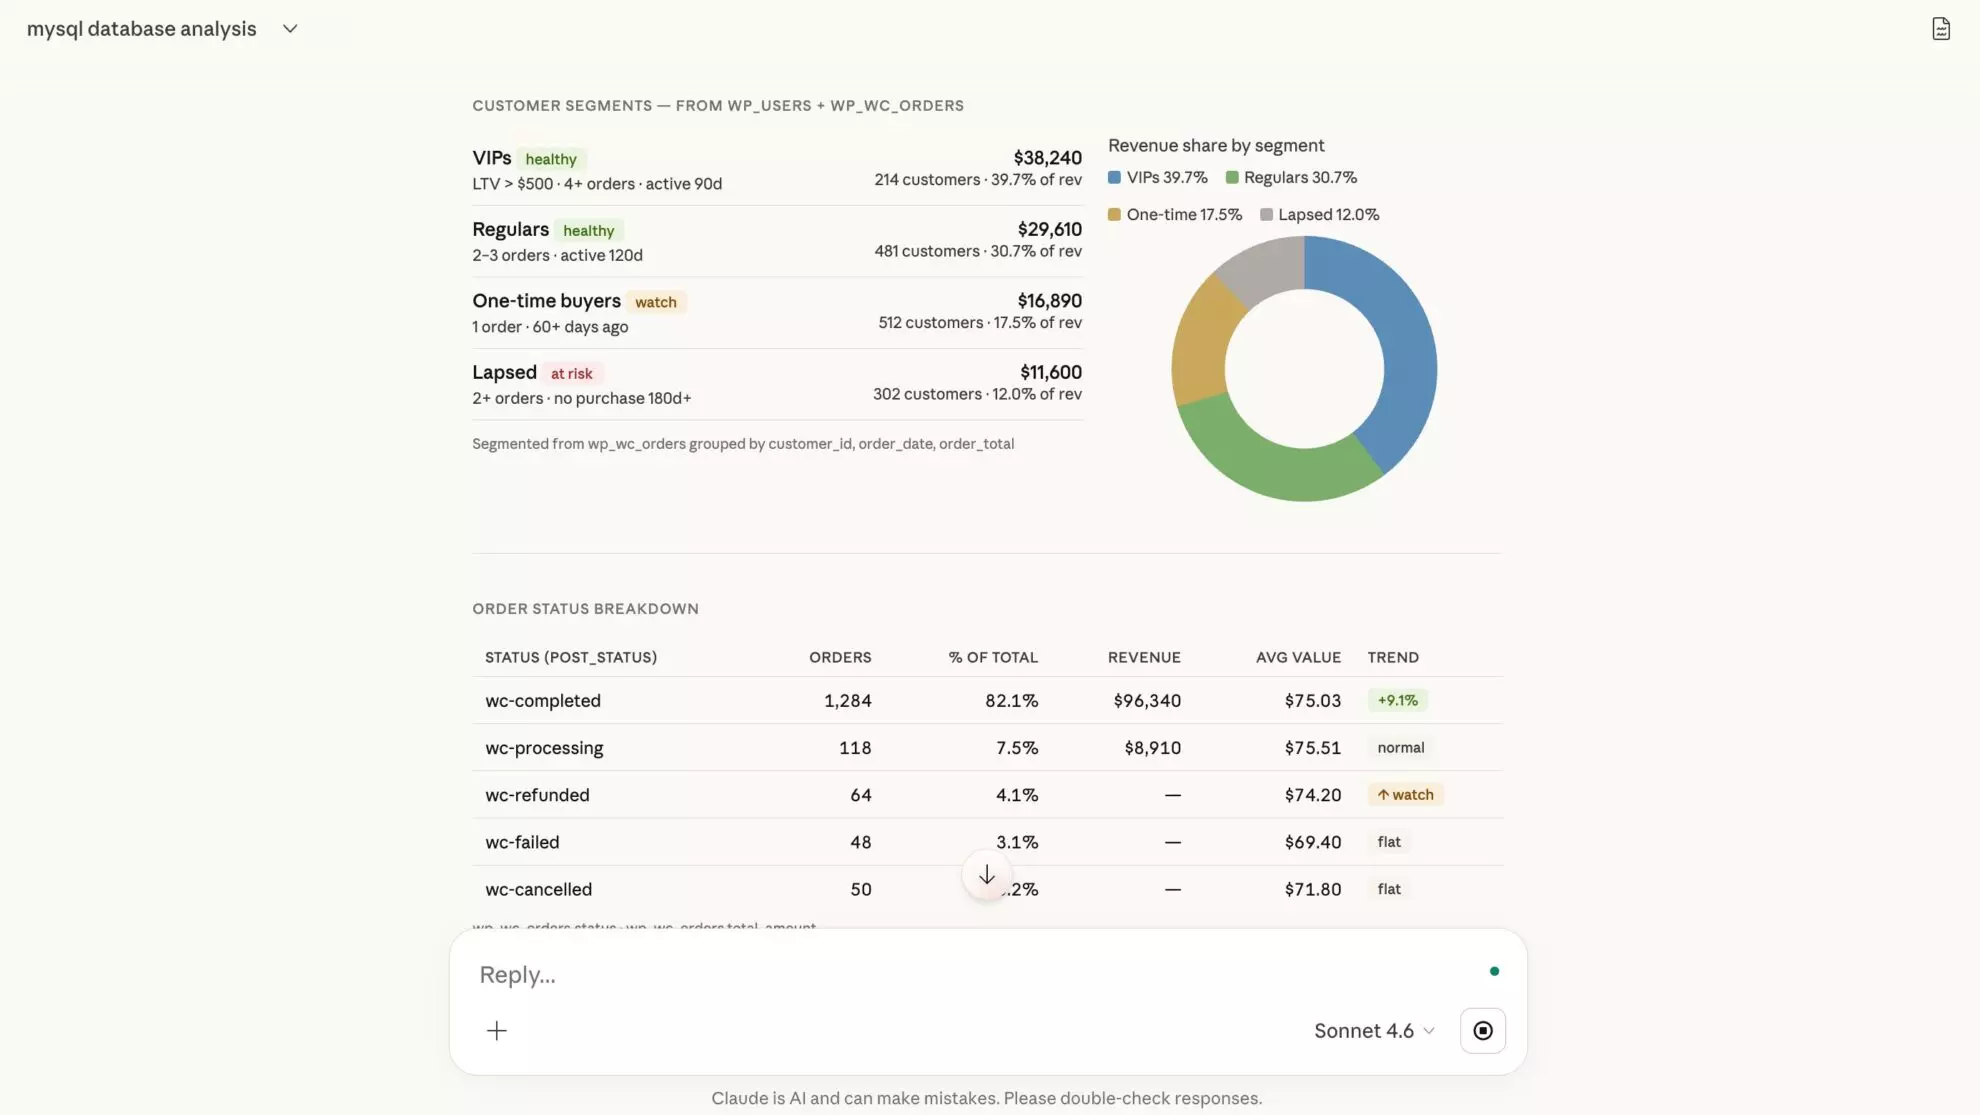Click the $74.20 average value cell
The image size is (1980, 1115).
(x=1313, y=795)
